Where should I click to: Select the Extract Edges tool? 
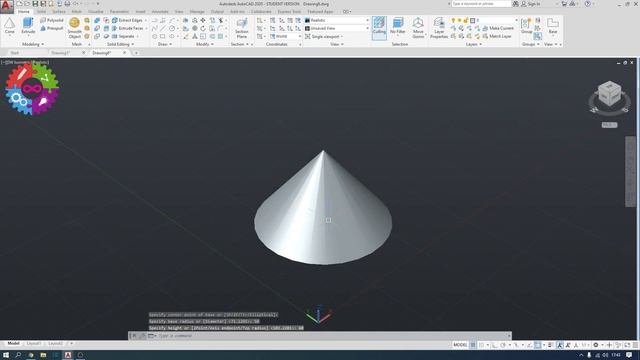(127, 20)
